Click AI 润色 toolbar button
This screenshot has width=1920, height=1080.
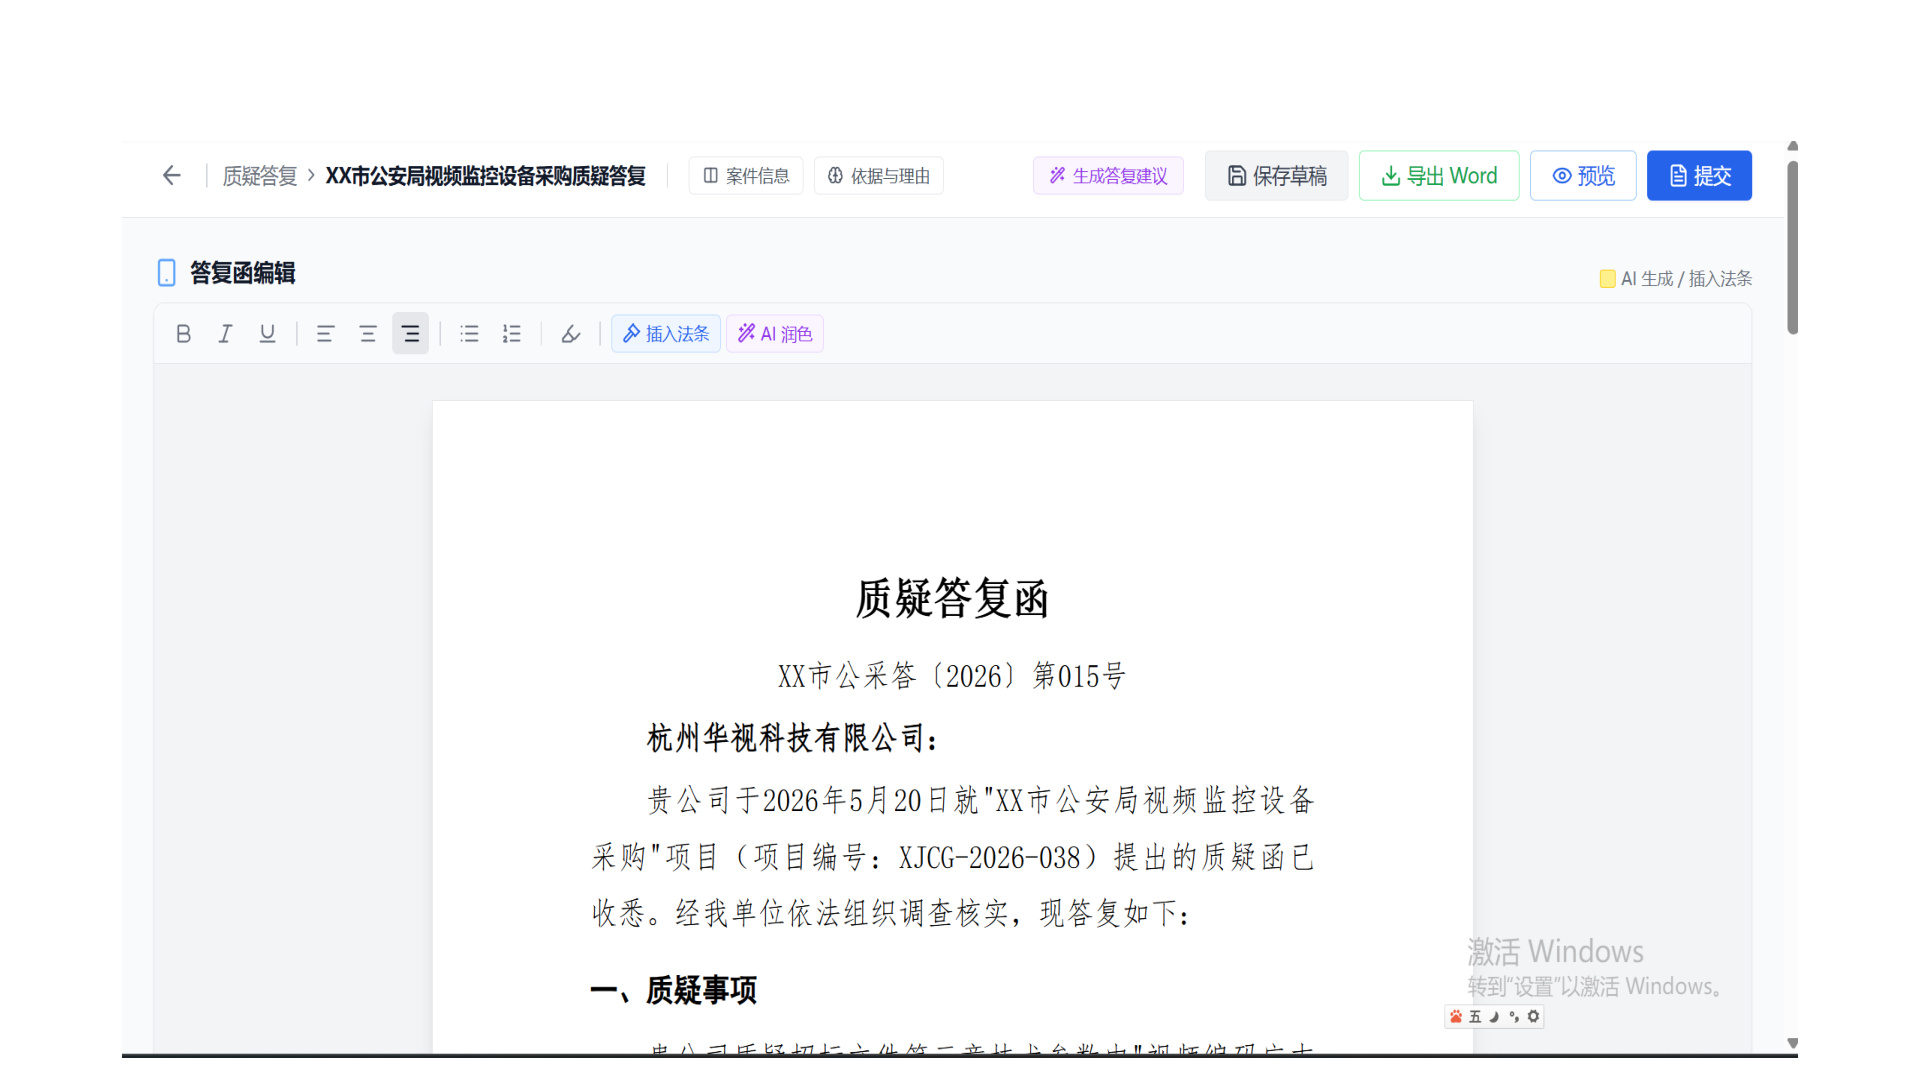775,334
